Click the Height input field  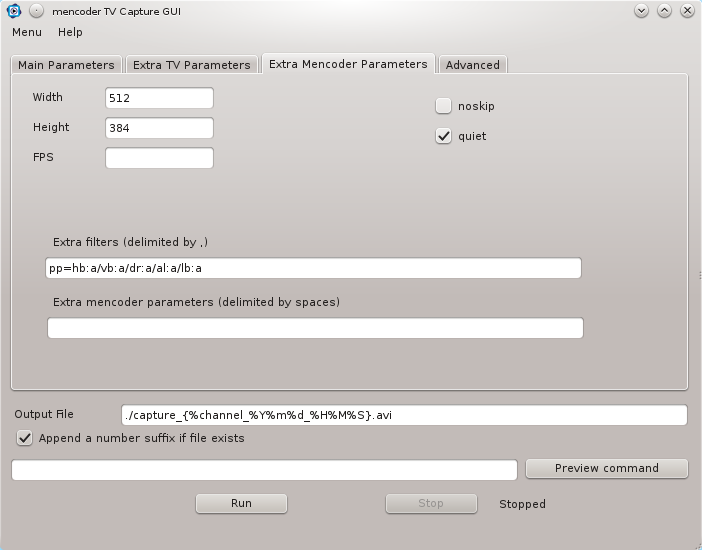tap(159, 128)
